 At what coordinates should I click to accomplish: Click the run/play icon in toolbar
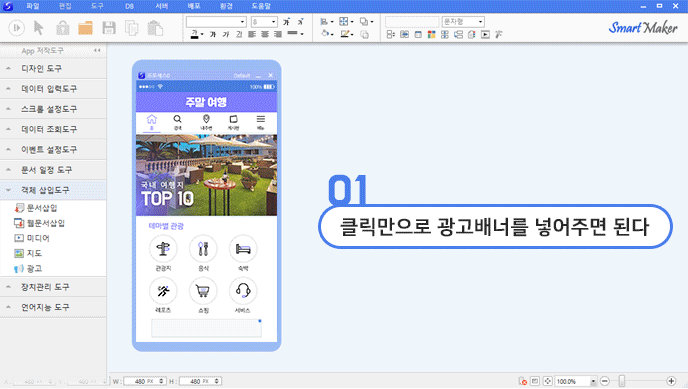[x=17, y=28]
